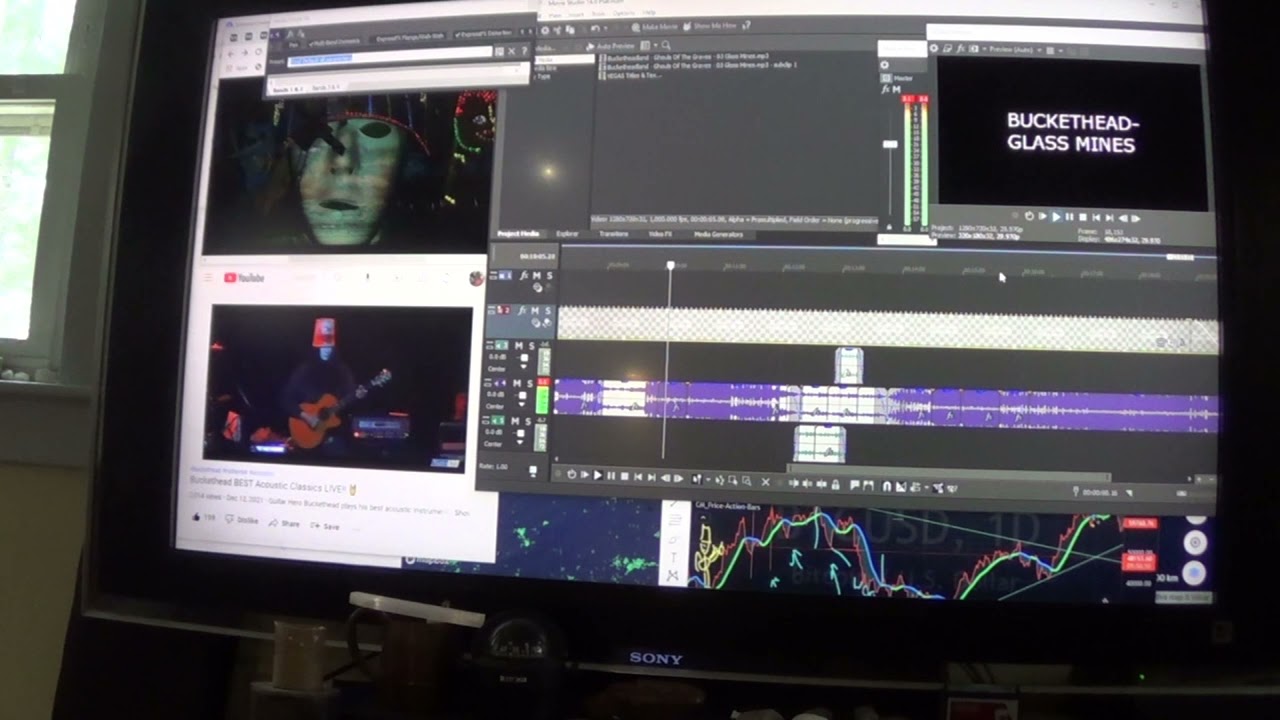Image resolution: width=1280 pixels, height=720 pixels.
Task: Go to start of project
Action: 638,476
